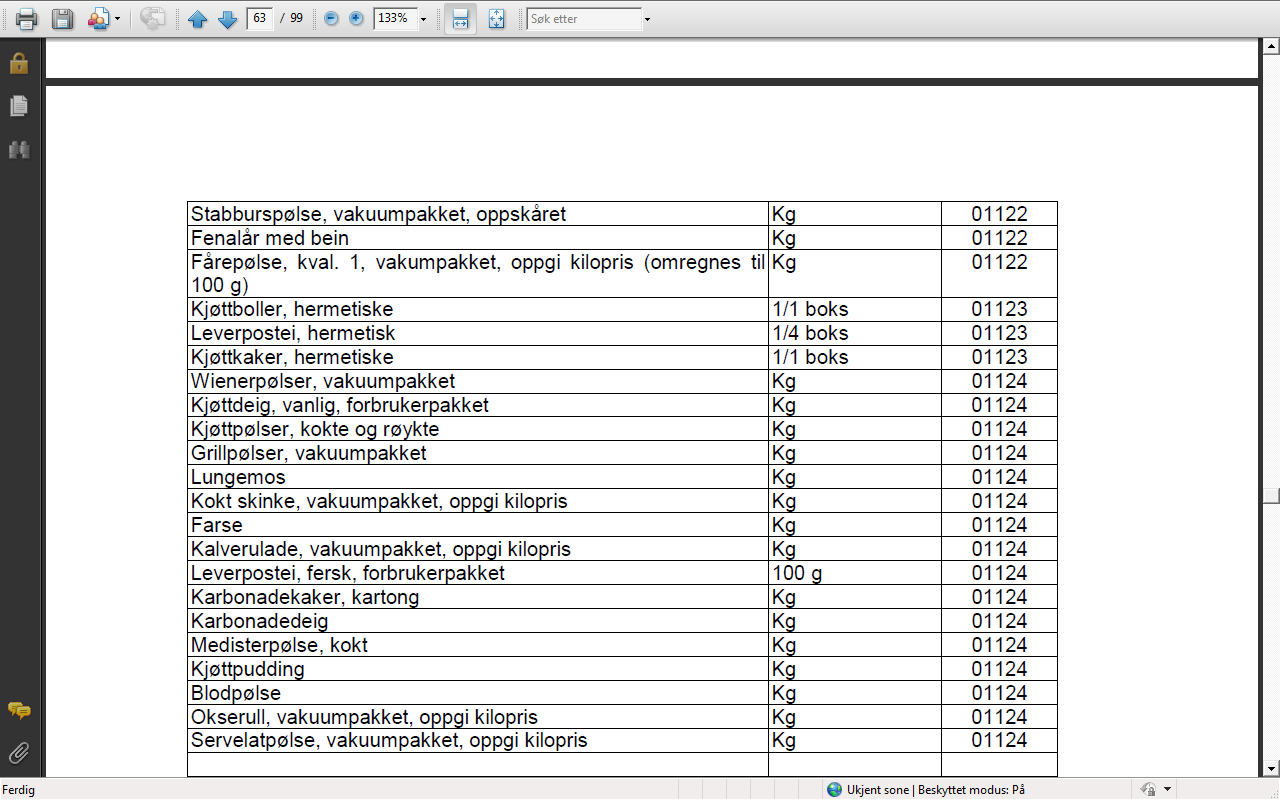1280x800 pixels.
Task: Click 'Leverpostei, fersk, forbrukerpakket' cell
Action: coord(478,573)
